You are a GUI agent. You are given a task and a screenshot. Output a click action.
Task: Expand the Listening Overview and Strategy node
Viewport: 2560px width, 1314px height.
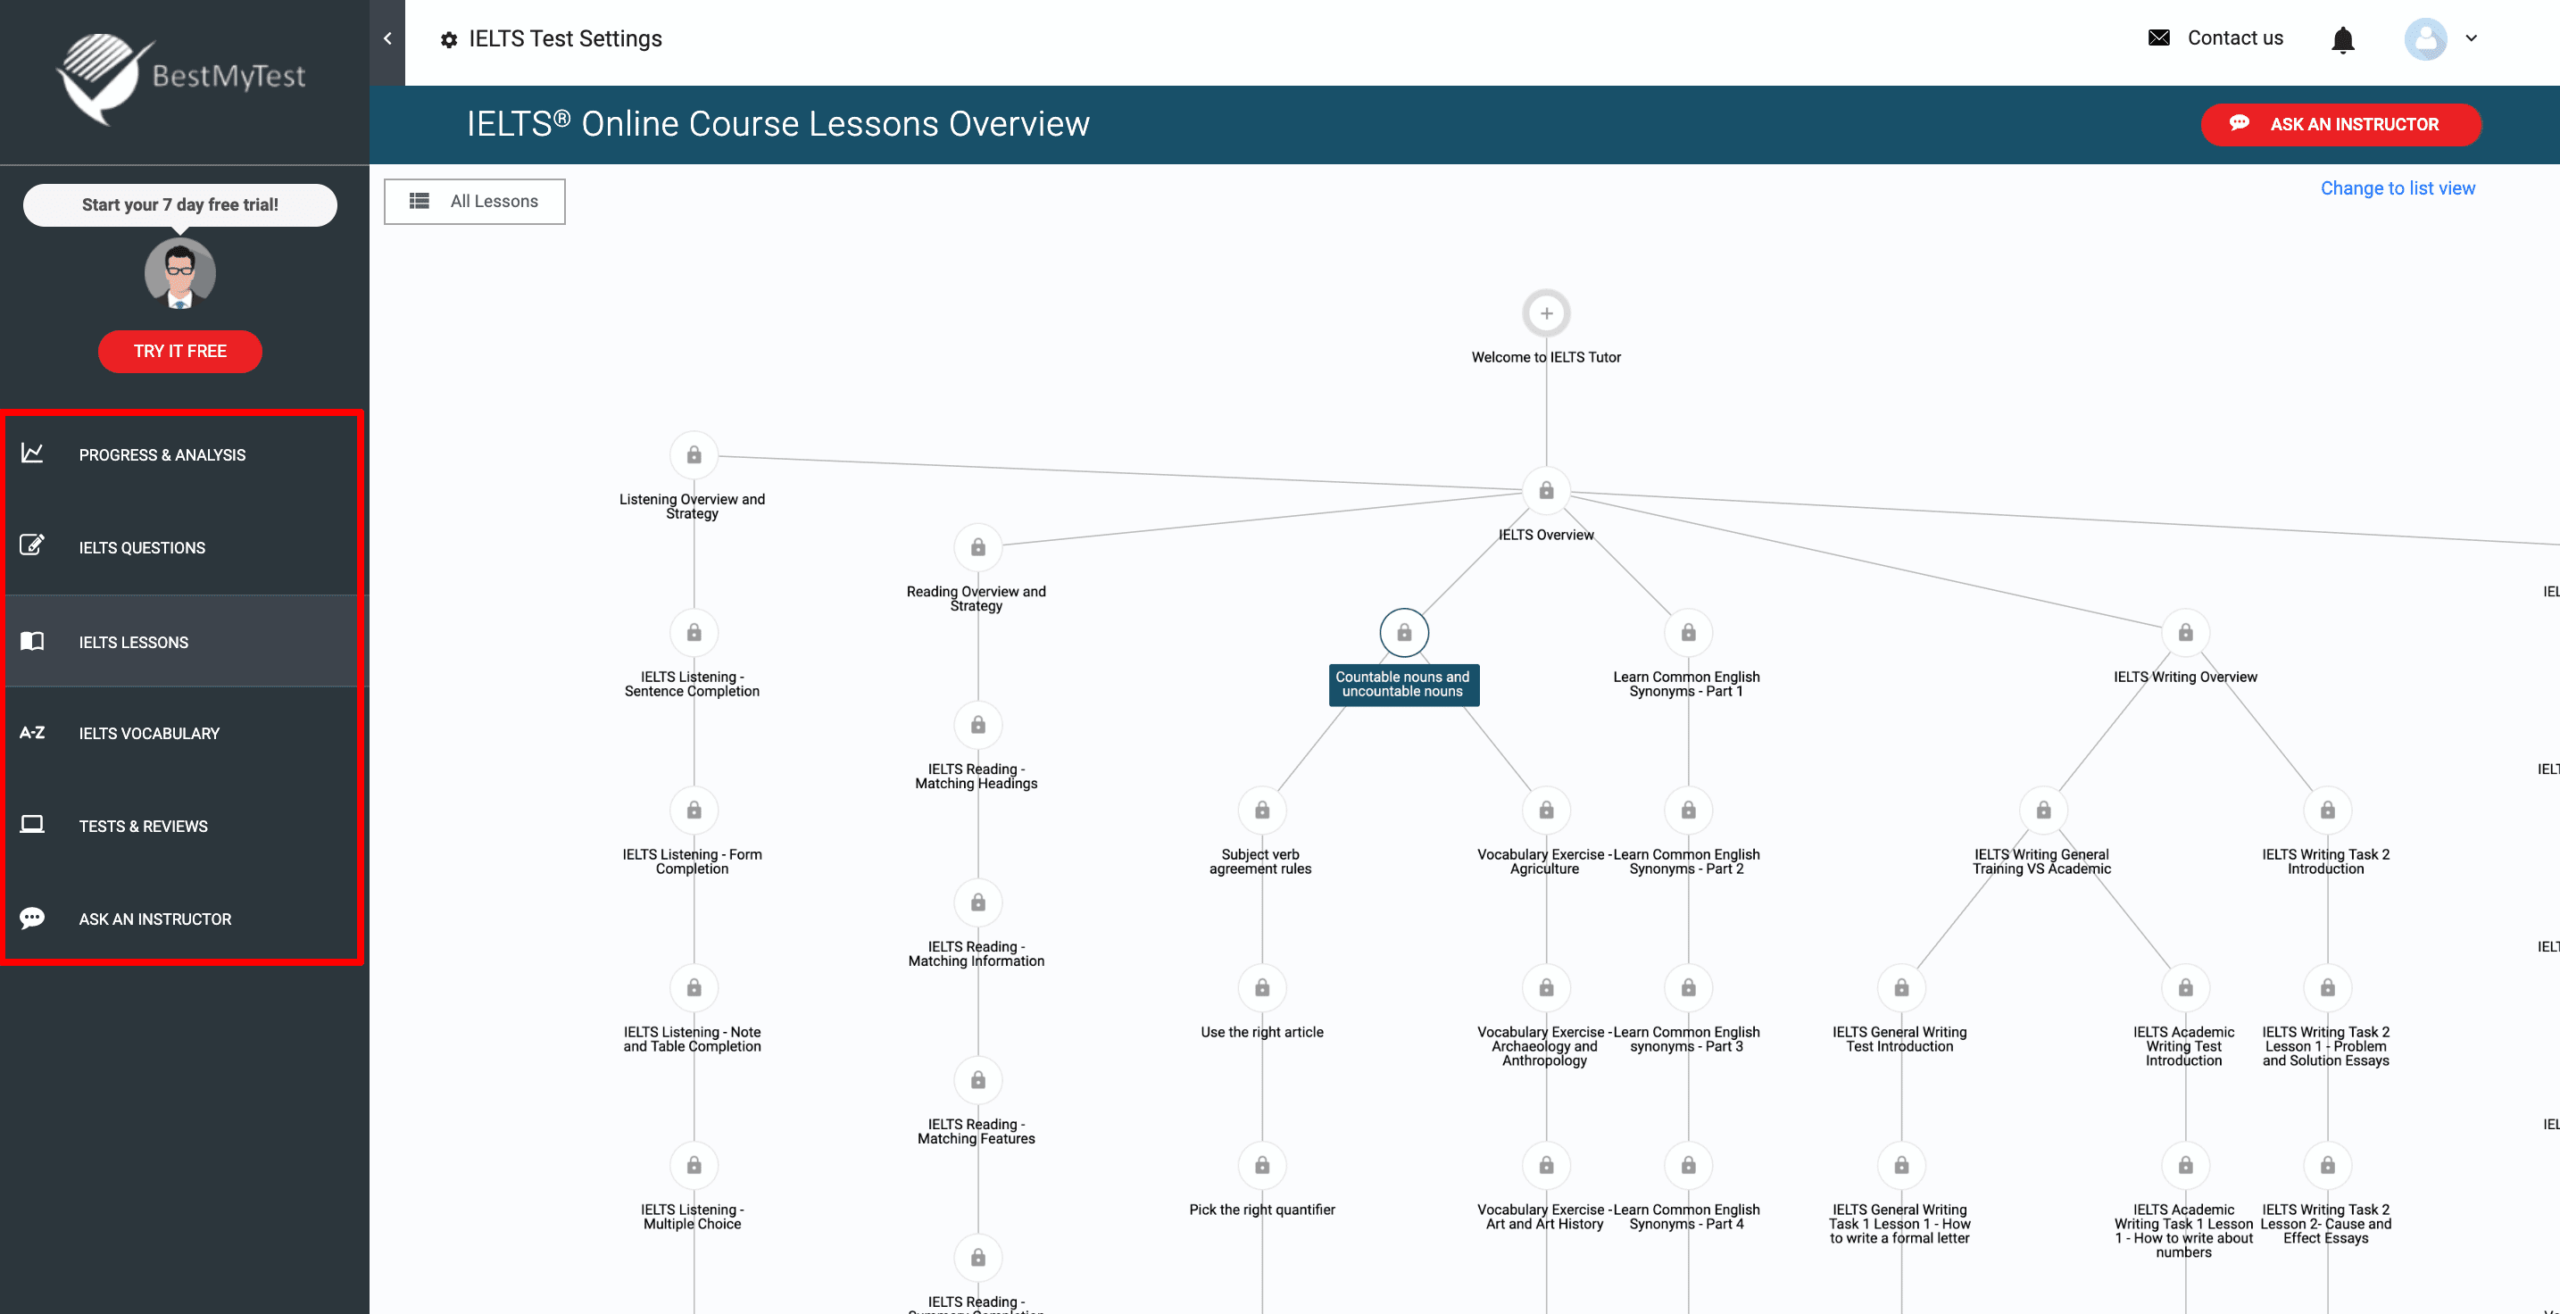pyautogui.click(x=694, y=454)
